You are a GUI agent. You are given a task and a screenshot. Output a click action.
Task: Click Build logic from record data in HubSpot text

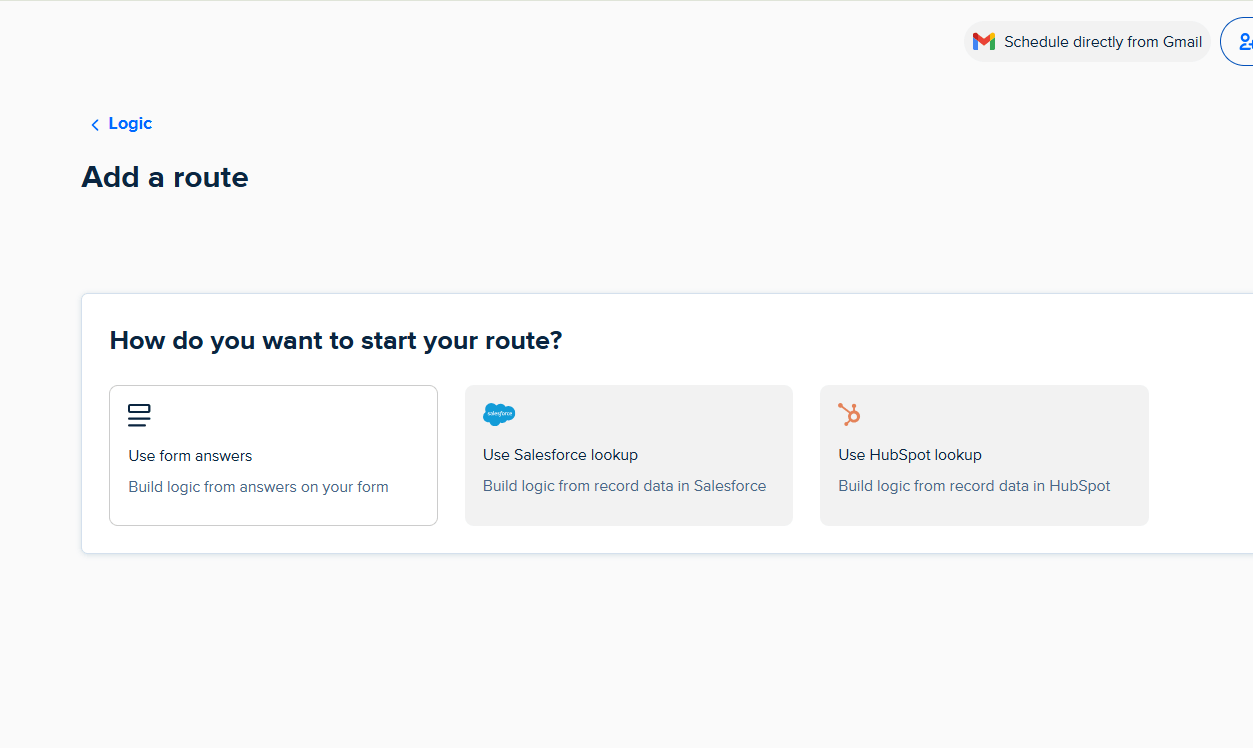point(974,486)
